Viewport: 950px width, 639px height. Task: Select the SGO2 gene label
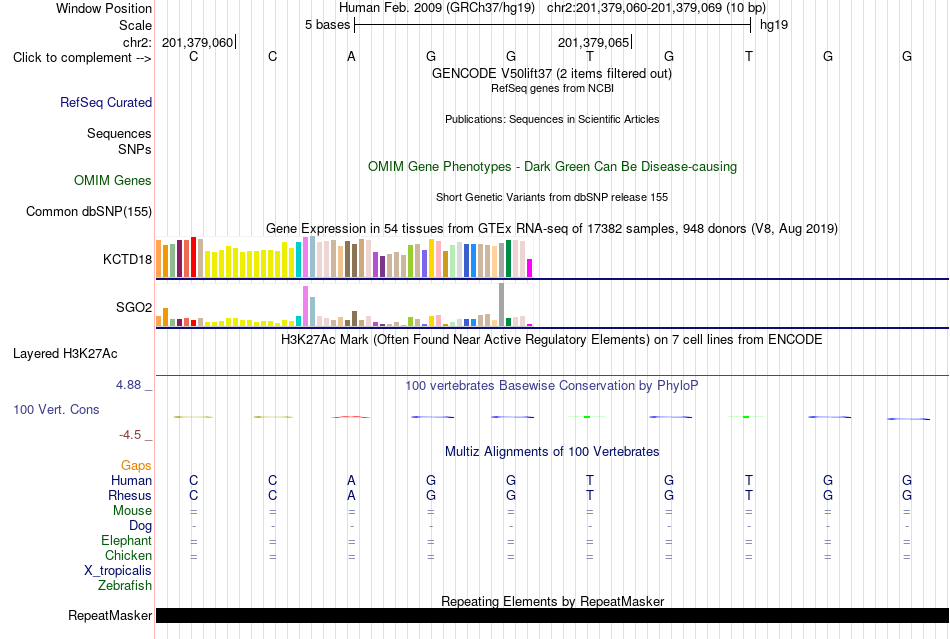(134, 308)
